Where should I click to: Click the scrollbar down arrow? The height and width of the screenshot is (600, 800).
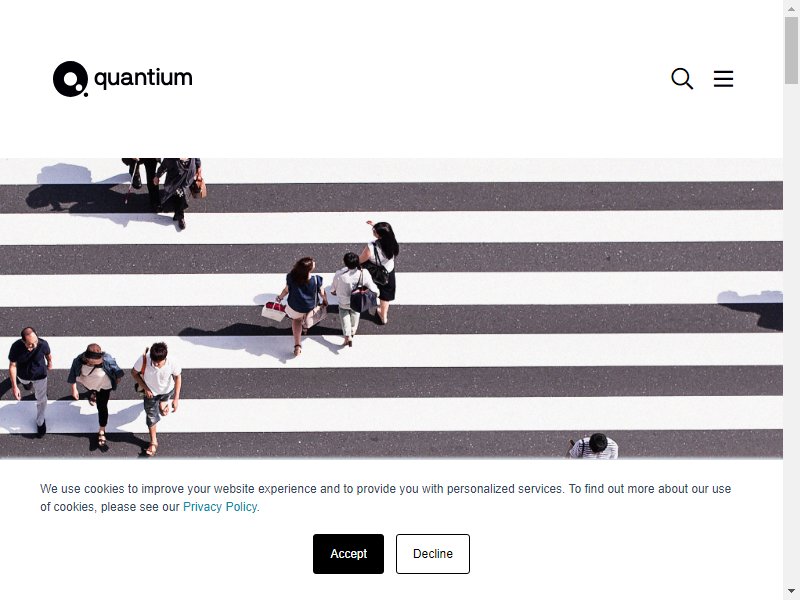(792, 592)
